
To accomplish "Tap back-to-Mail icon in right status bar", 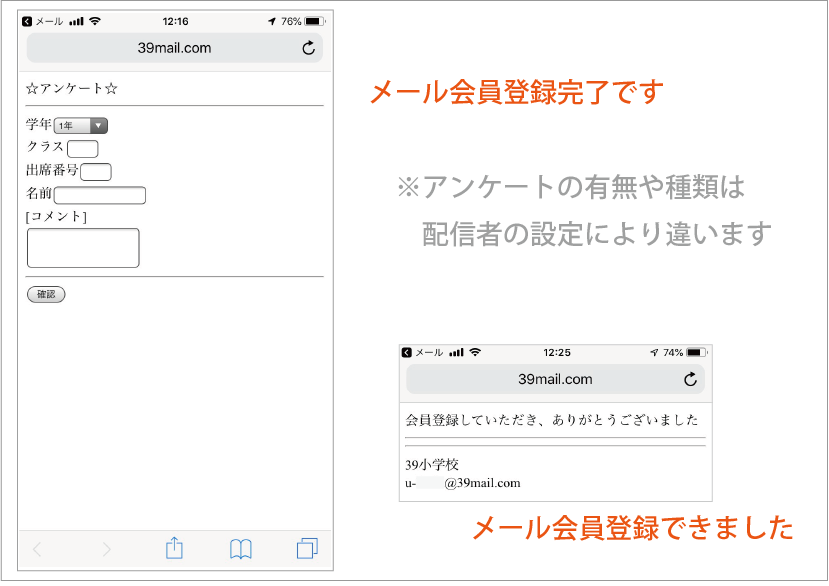I will (x=407, y=352).
